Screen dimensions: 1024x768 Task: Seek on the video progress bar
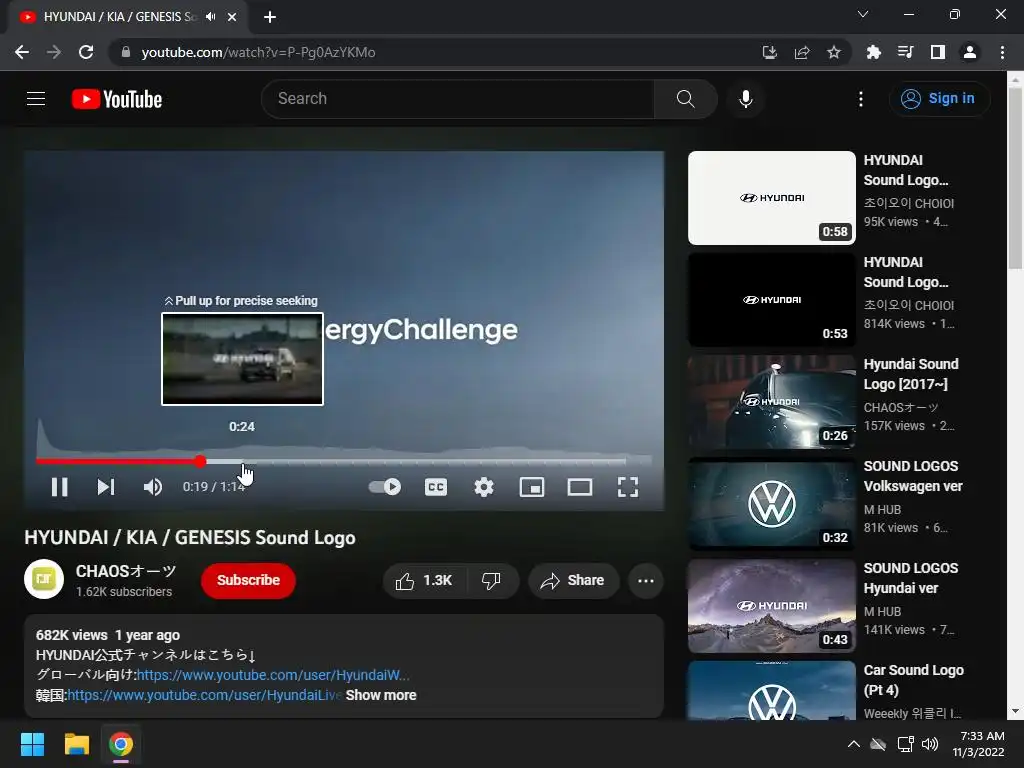344,462
